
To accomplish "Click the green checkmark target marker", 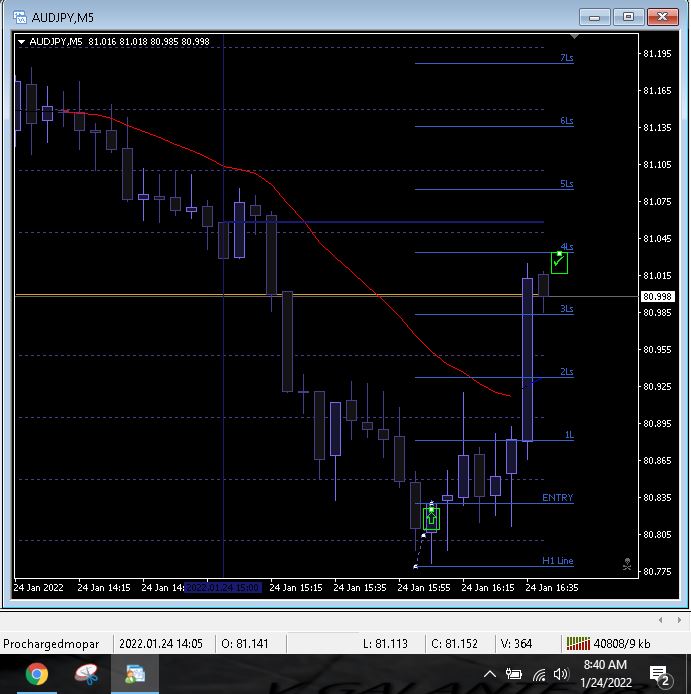I will (x=559, y=262).
